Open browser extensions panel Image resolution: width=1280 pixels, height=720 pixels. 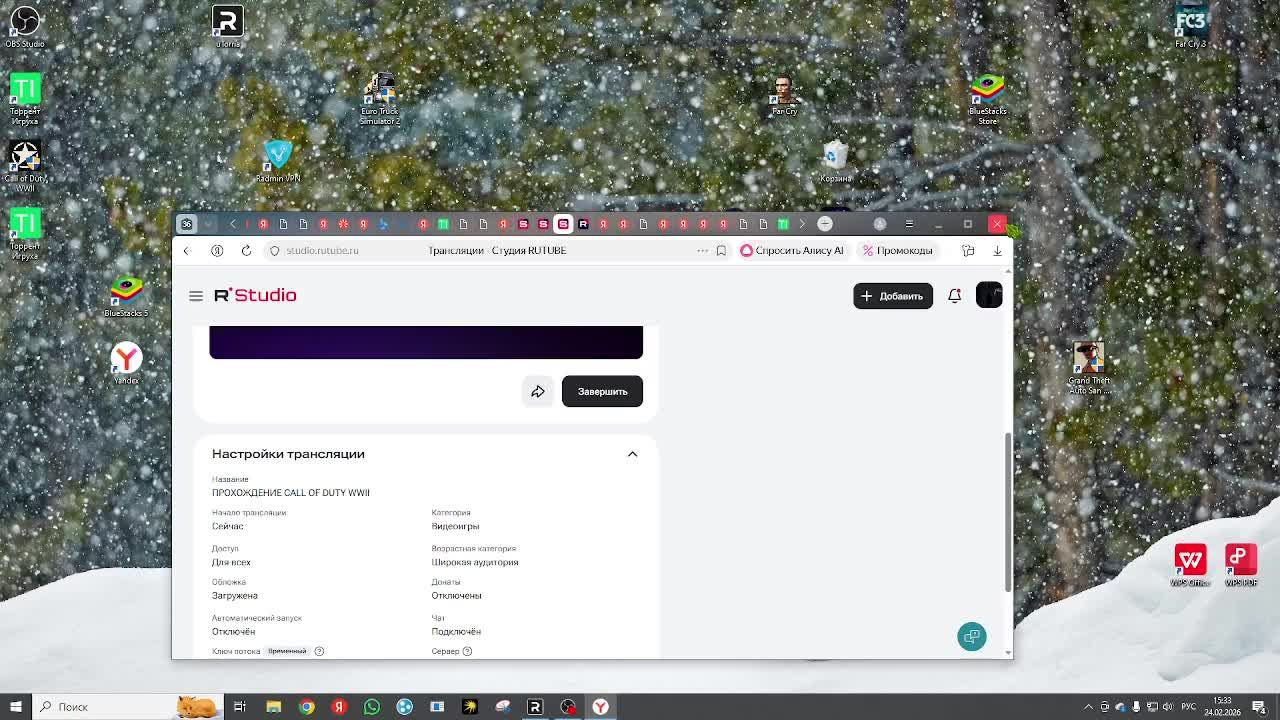[x=968, y=251]
